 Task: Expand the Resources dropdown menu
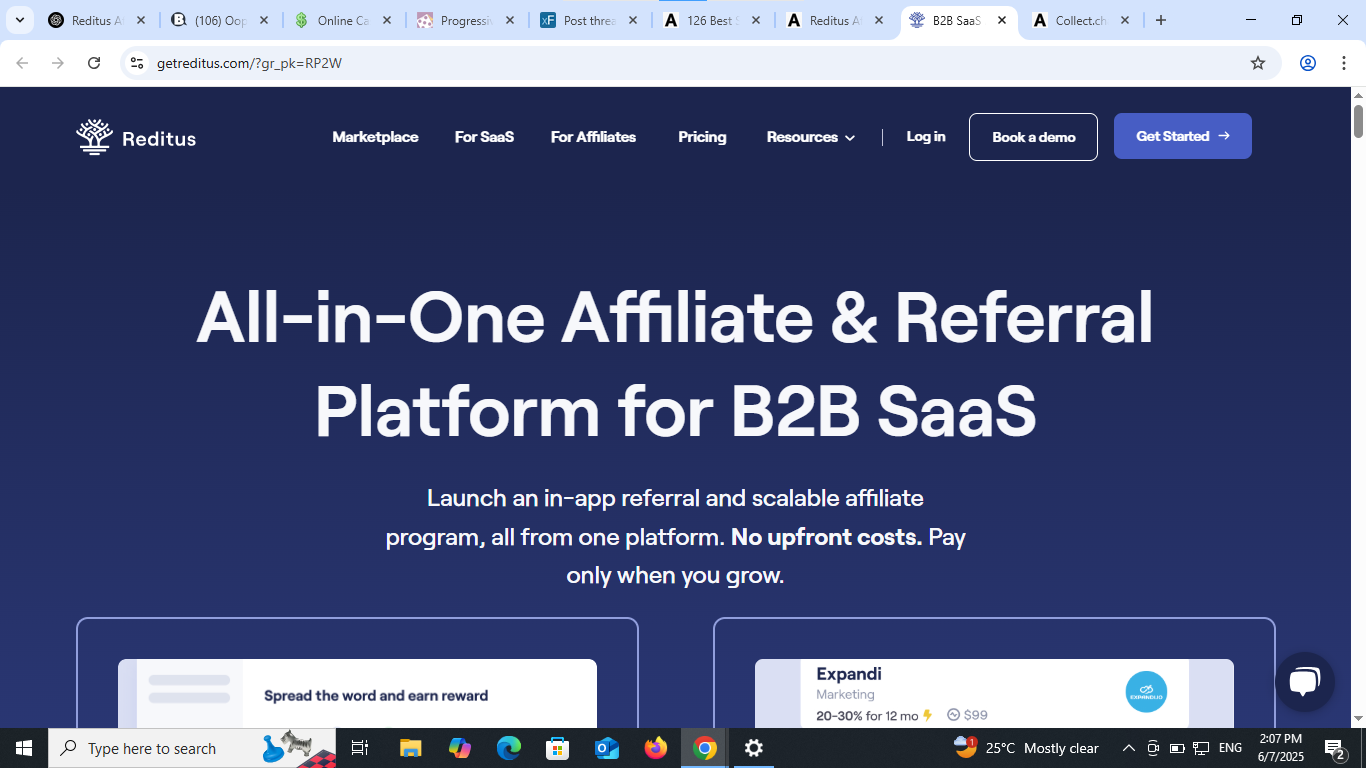(811, 137)
